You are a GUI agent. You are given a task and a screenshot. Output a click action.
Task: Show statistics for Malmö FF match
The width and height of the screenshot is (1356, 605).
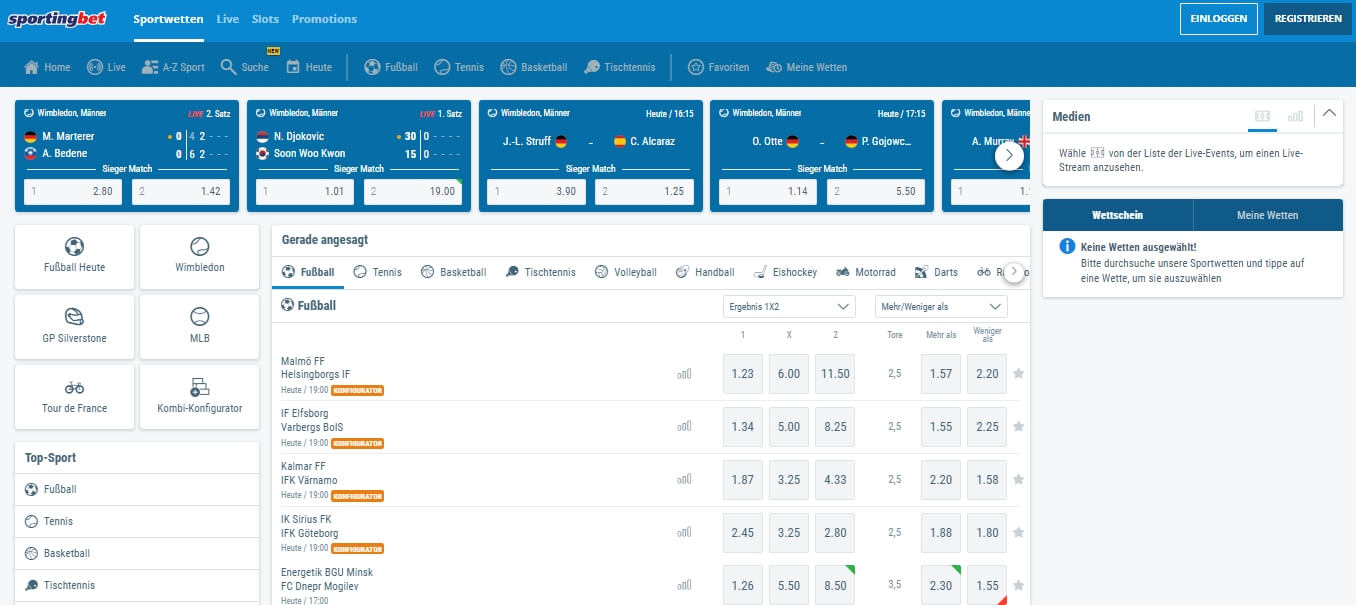pos(684,374)
